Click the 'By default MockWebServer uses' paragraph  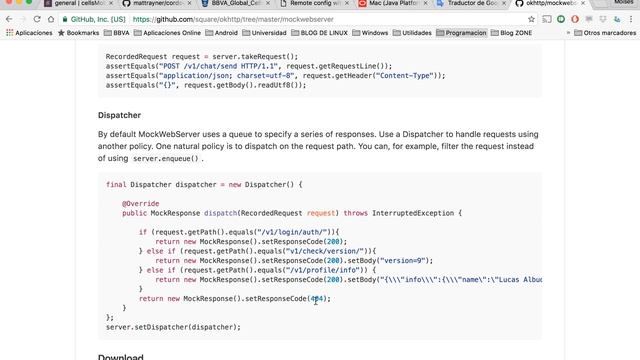tap(318, 146)
